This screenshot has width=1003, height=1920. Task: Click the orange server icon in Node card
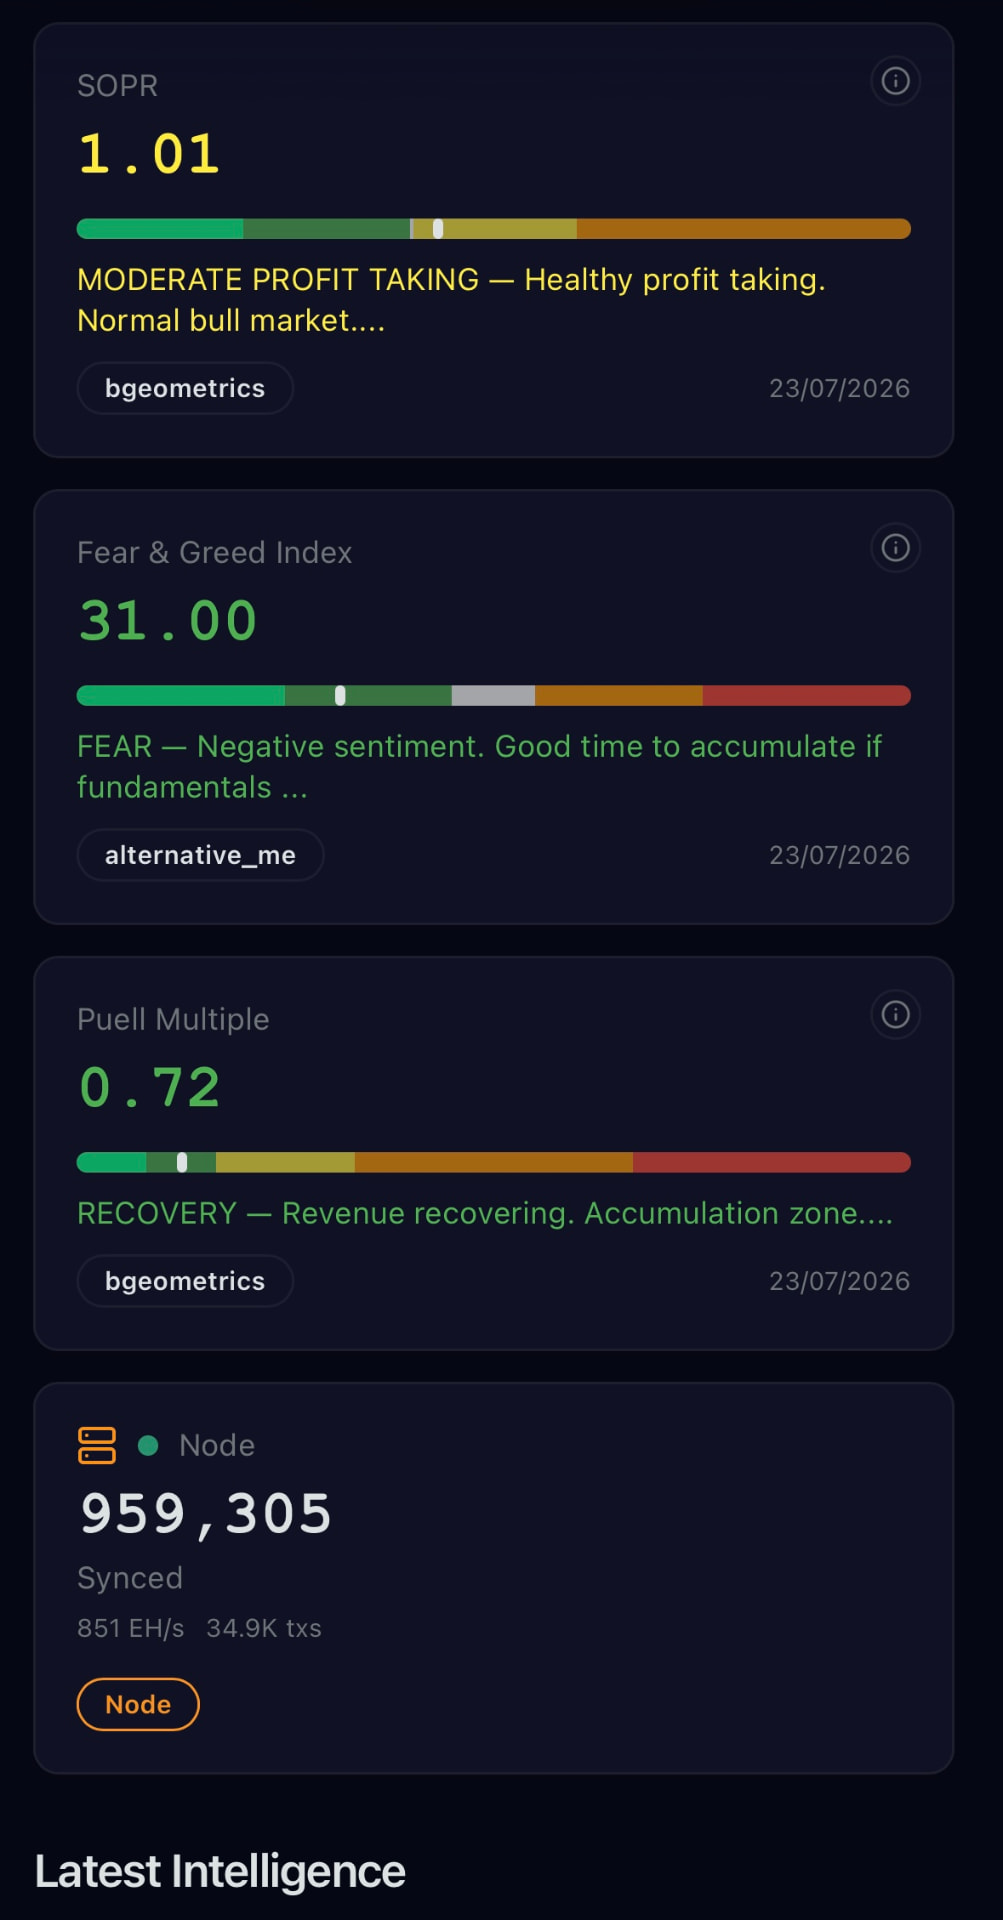click(97, 1445)
